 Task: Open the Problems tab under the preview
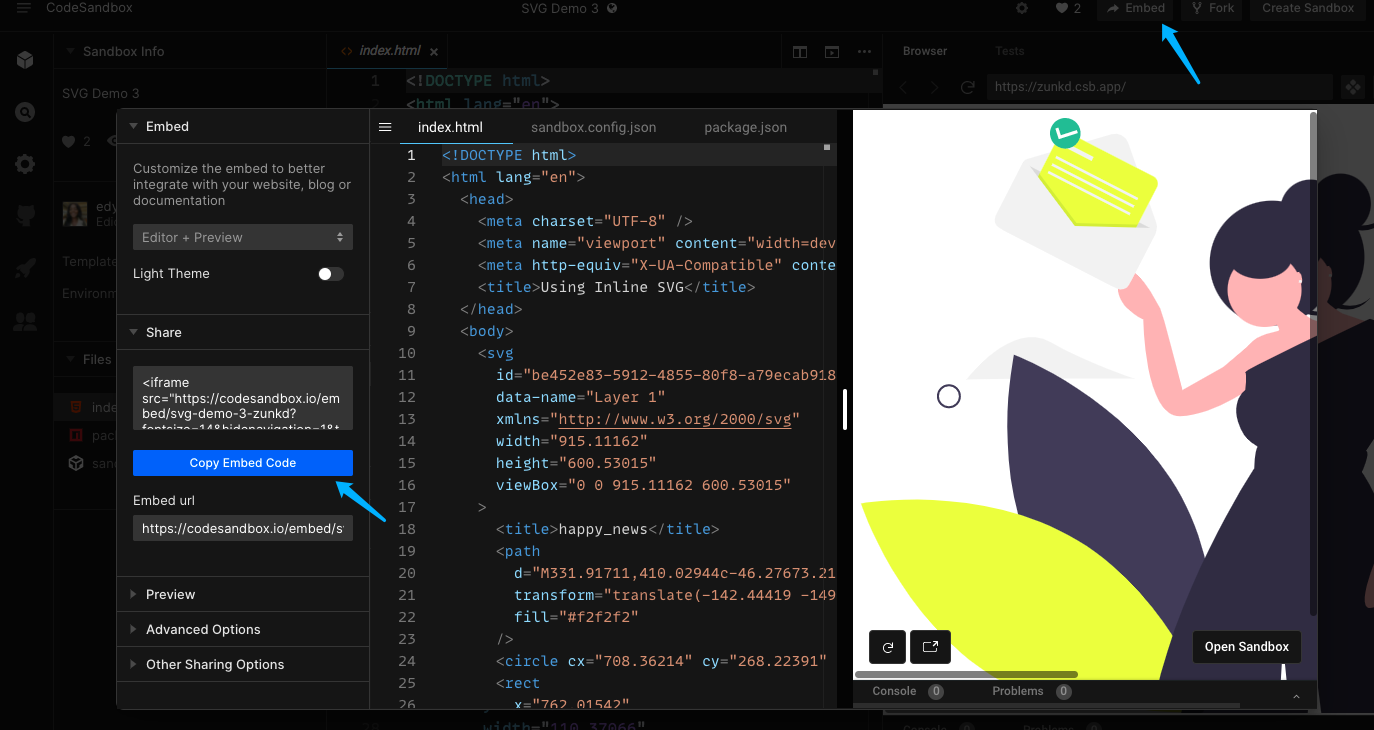coord(1031,691)
